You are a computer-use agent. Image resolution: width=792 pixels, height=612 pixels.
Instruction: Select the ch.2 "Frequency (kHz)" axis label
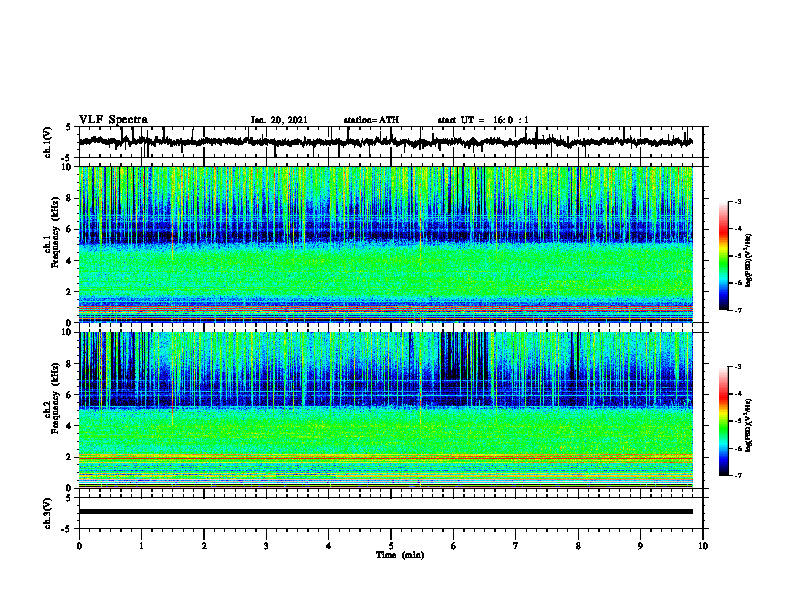pos(55,398)
